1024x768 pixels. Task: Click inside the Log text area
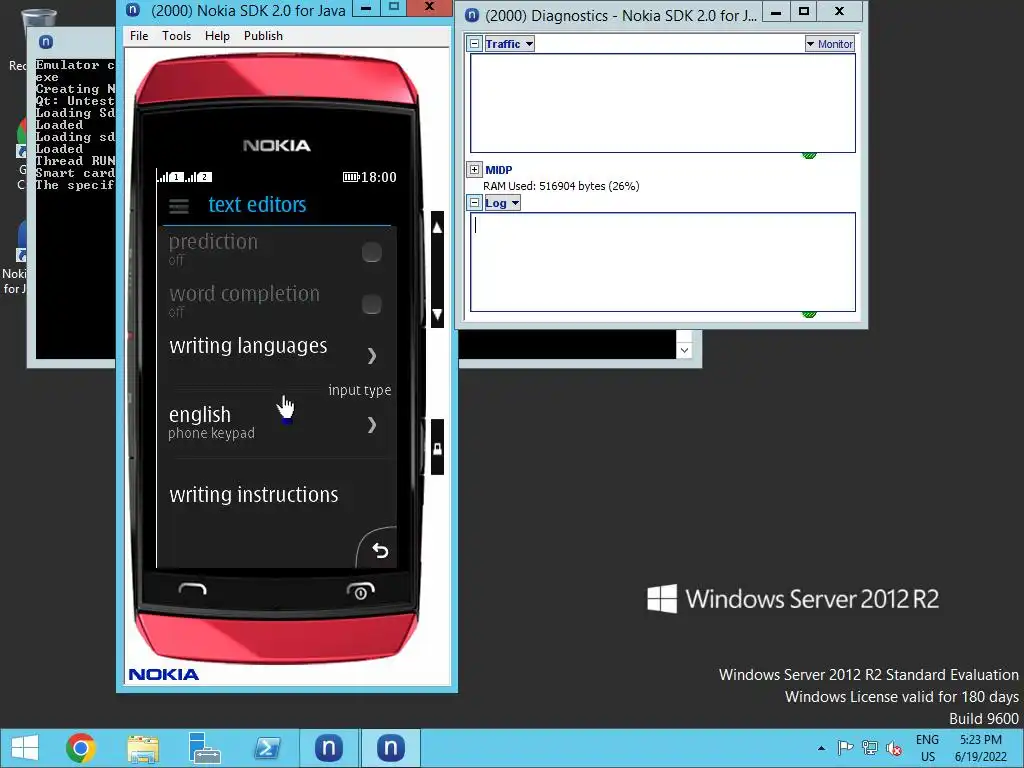coord(663,262)
